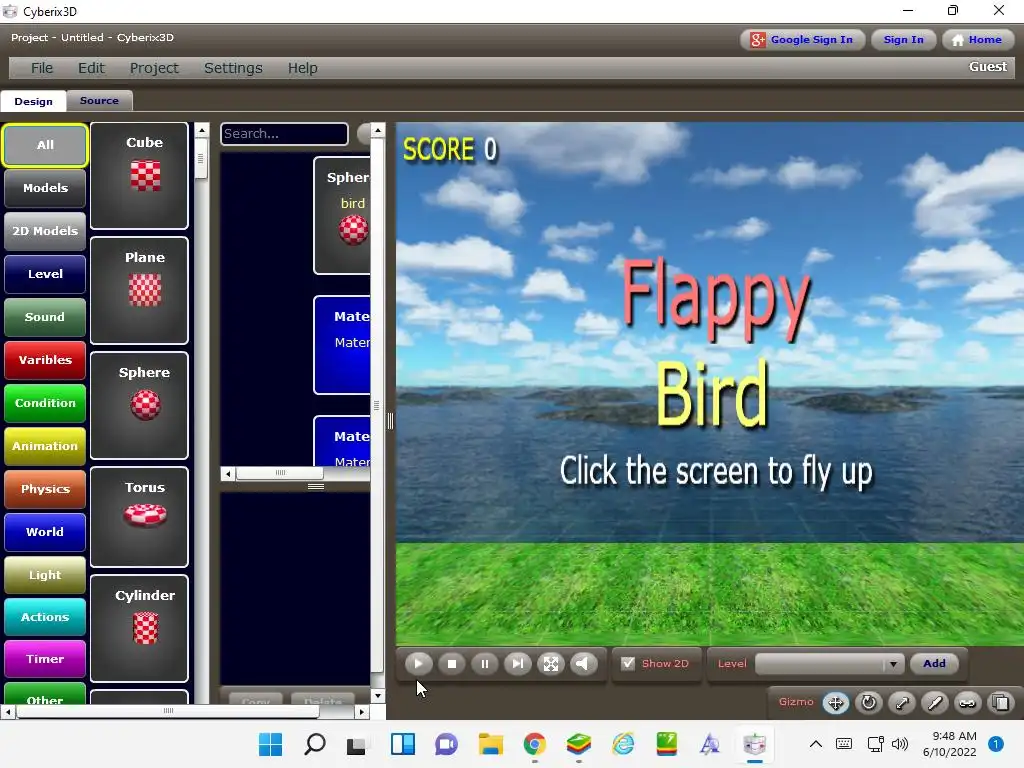Open the Level dropdown
Screen dimensions: 1024x768
(x=829, y=664)
